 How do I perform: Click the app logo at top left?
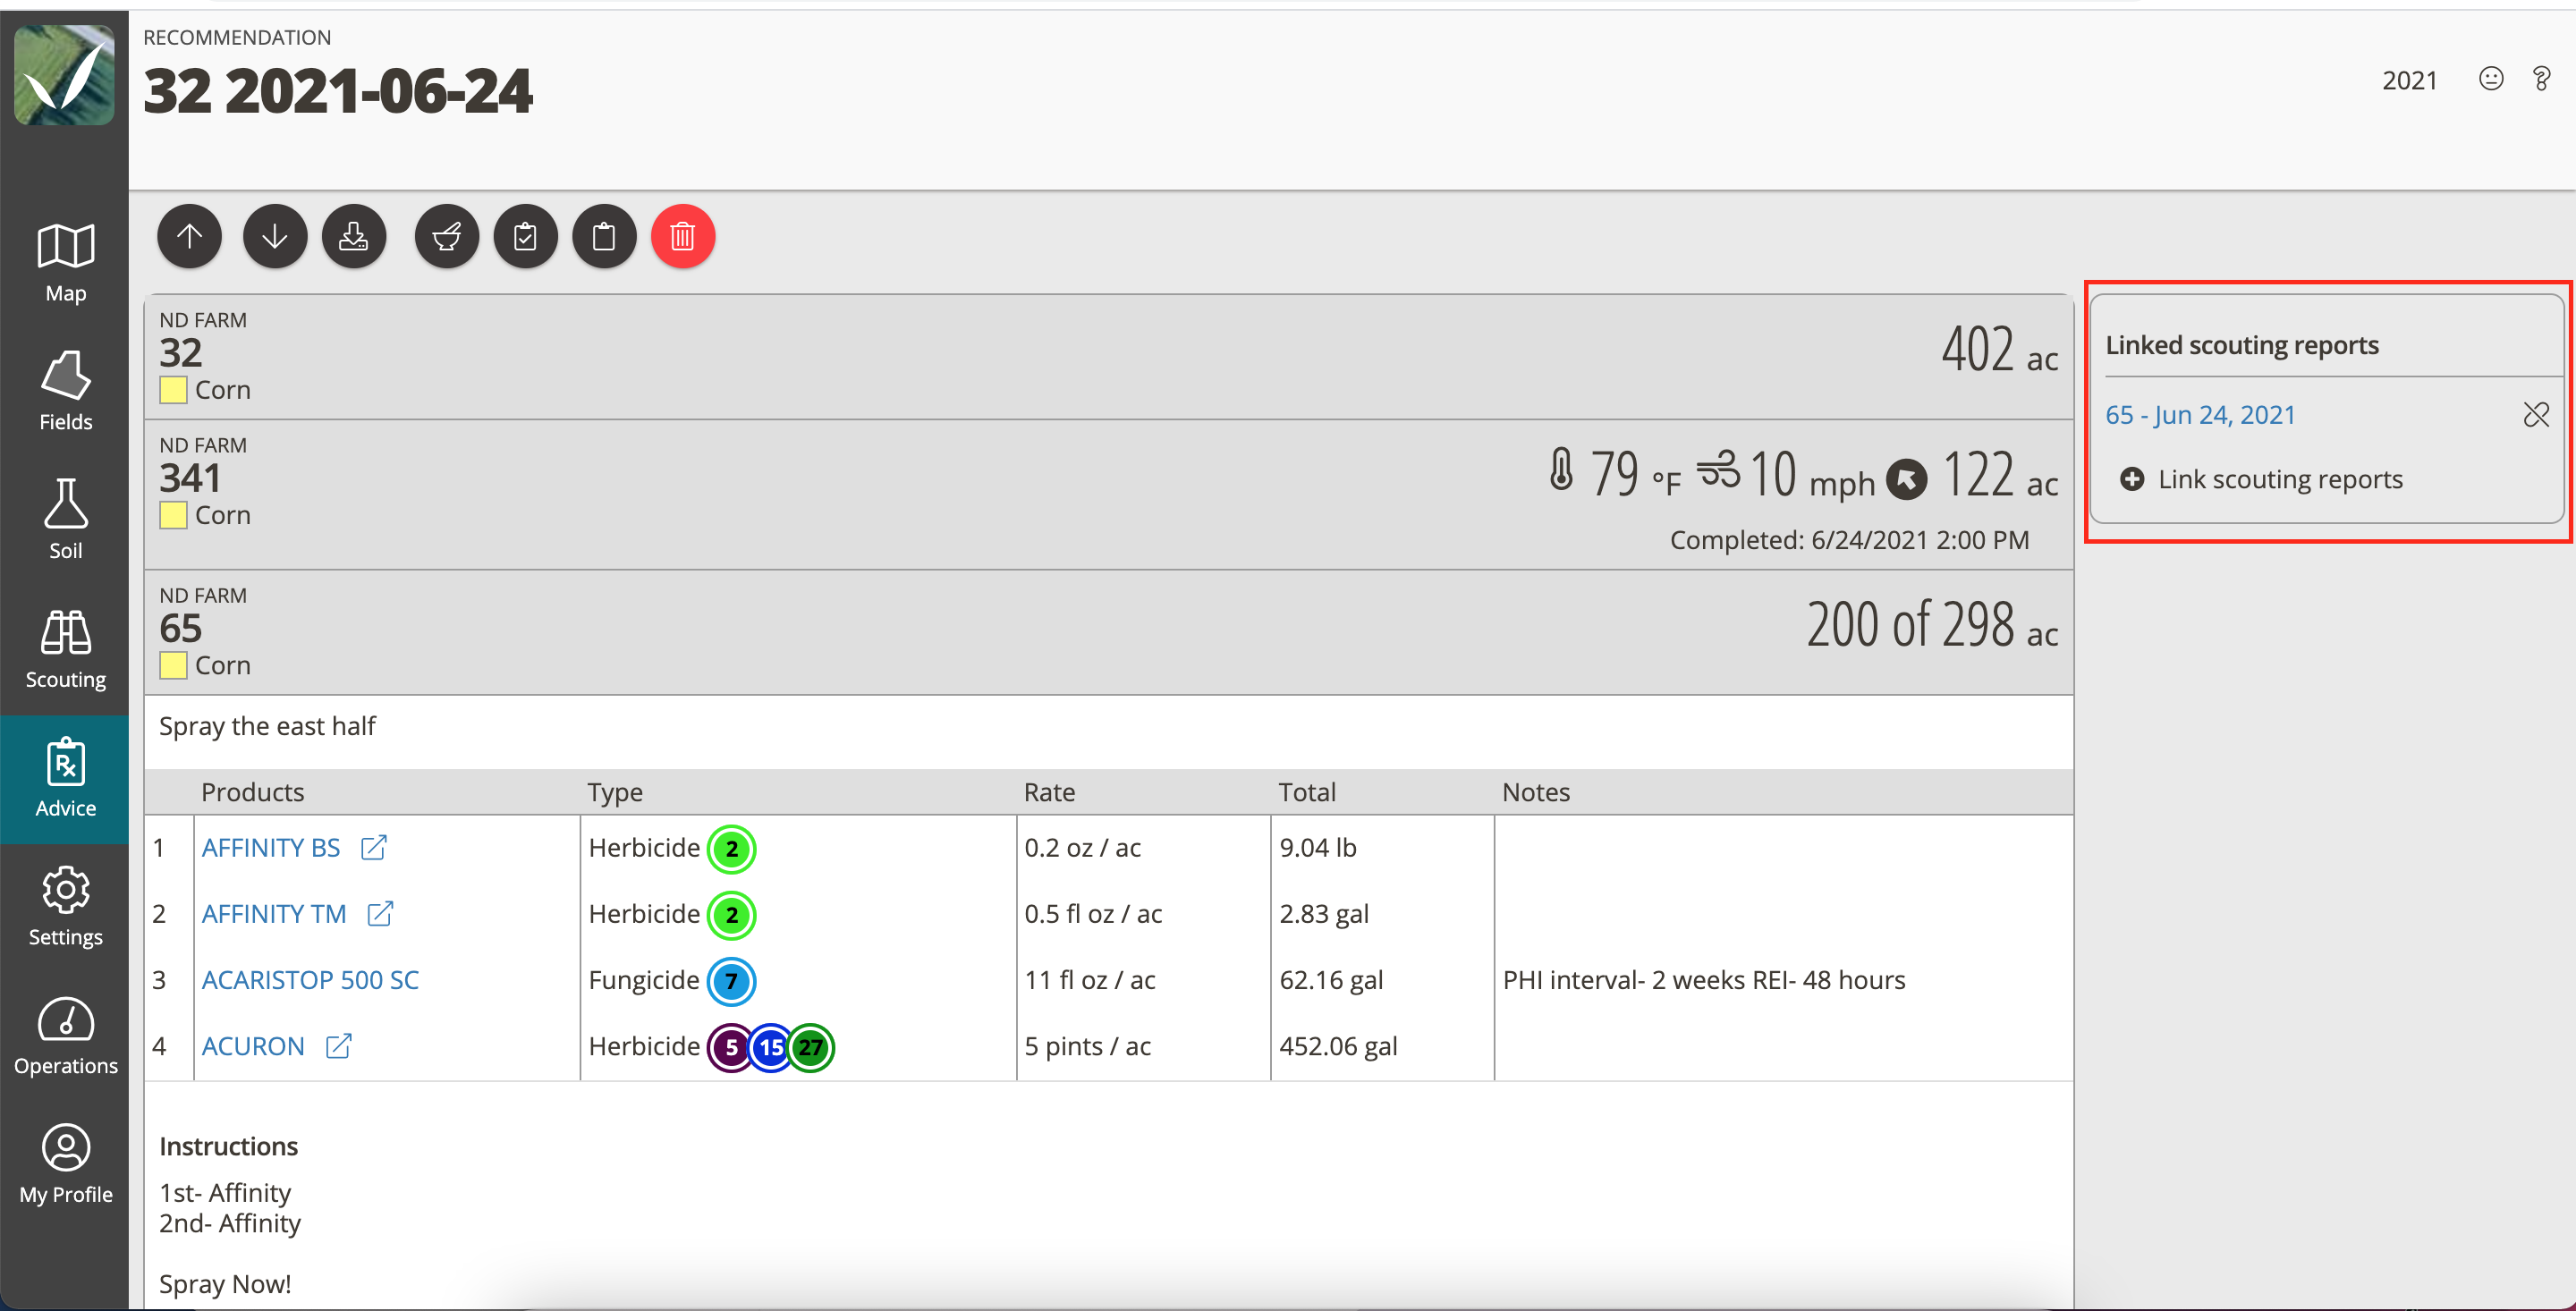click(64, 75)
